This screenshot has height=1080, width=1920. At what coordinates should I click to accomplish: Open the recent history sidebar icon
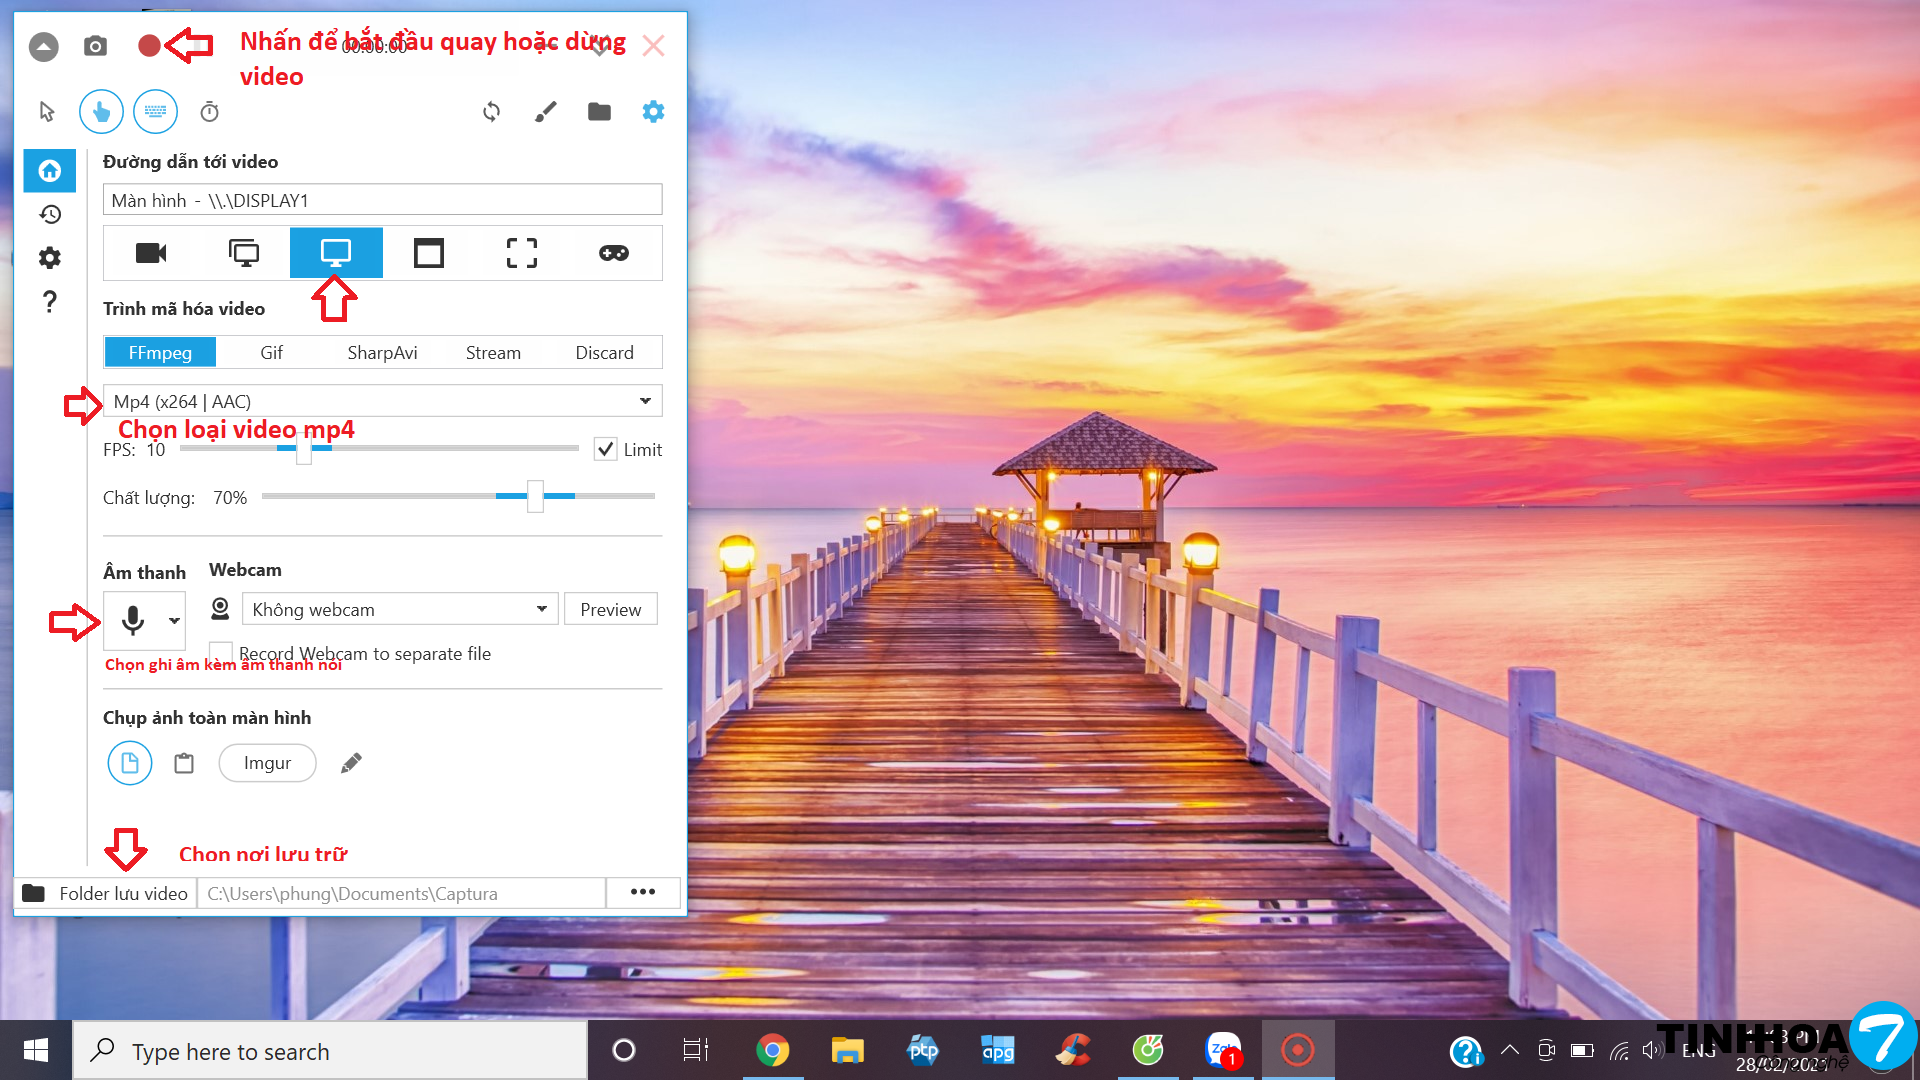(x=50, y=214)
